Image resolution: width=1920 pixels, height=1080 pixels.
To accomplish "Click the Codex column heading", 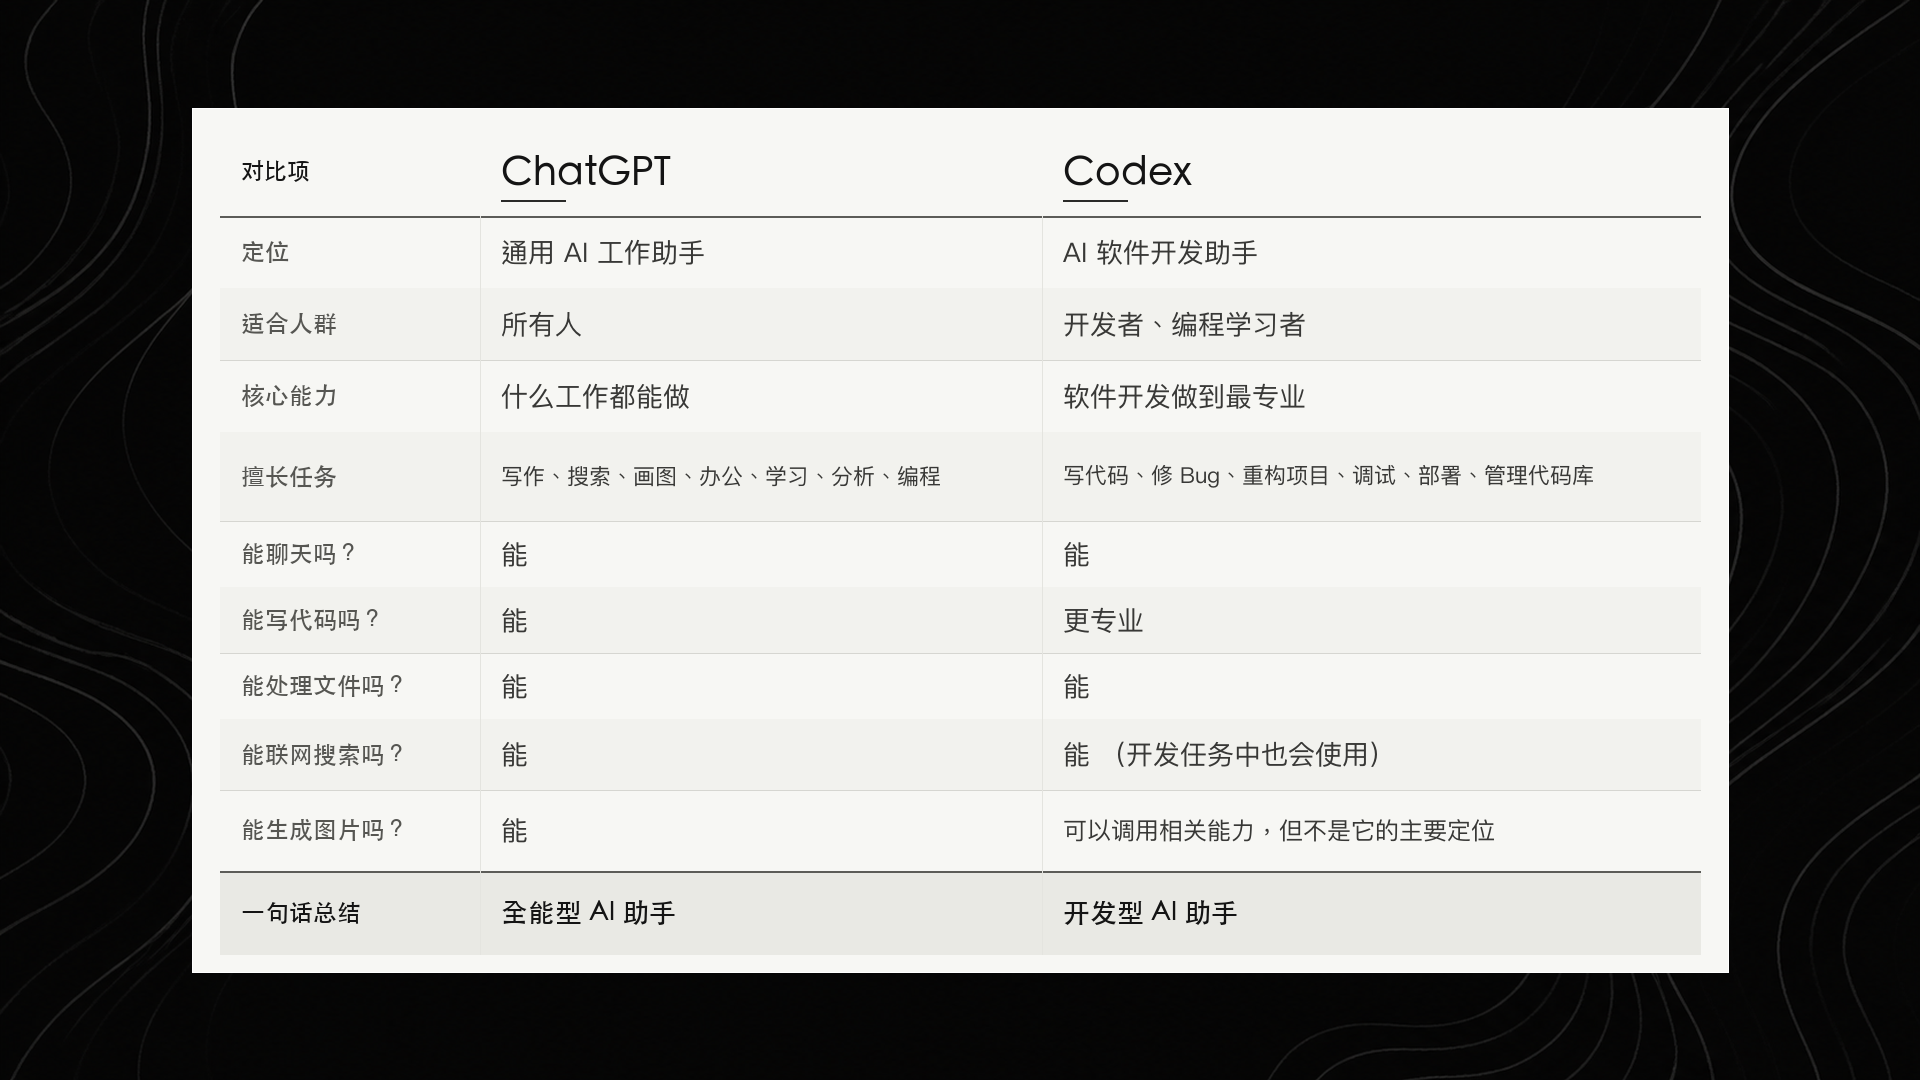I will [1127, 171].
